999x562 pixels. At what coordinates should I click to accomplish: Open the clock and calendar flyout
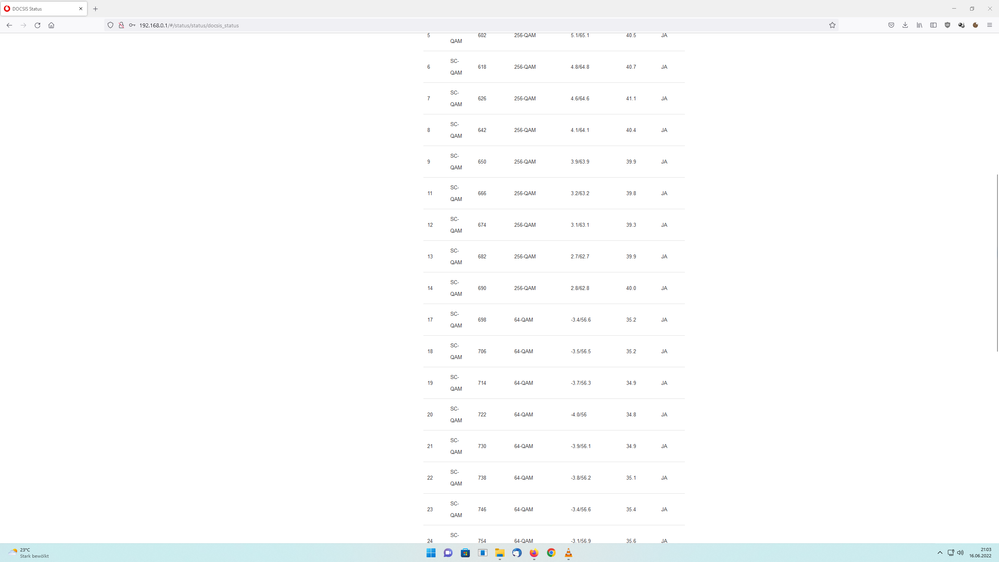click(x=981, y=552)
